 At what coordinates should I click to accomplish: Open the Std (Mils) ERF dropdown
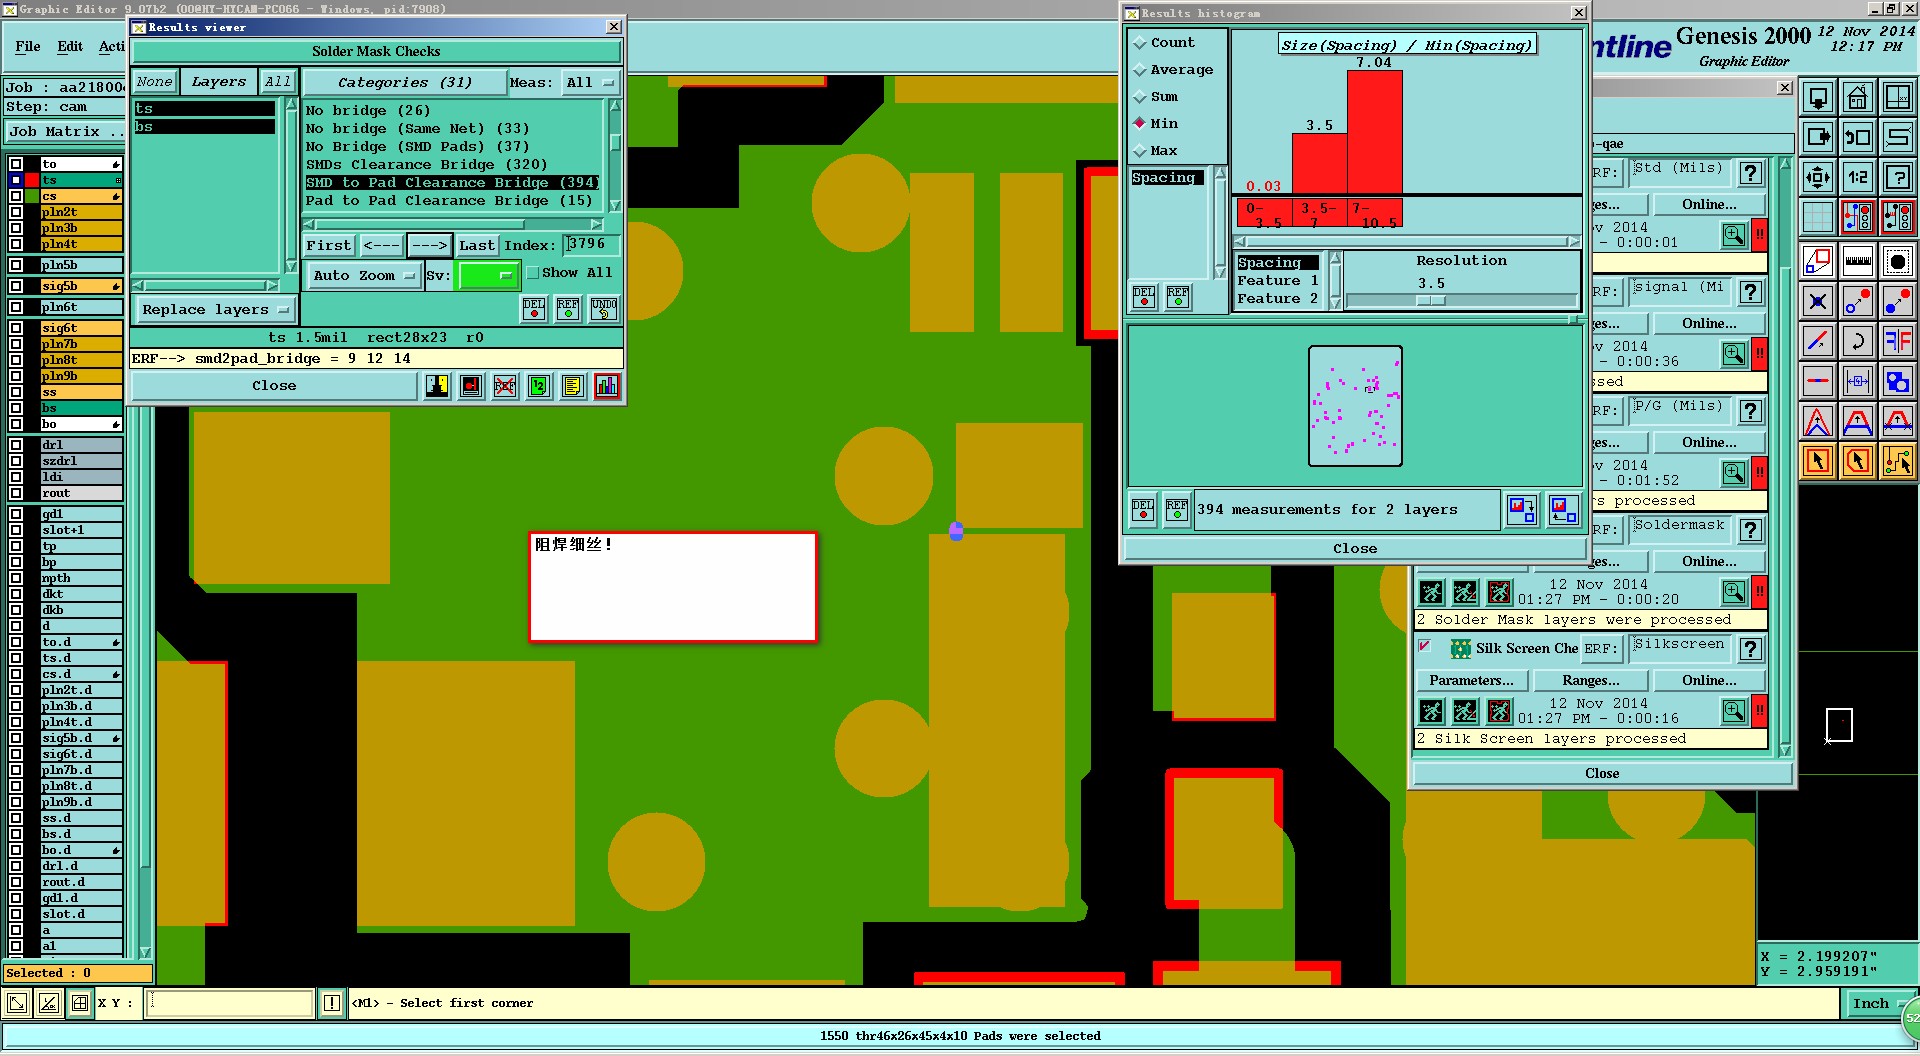[1680, 172]
